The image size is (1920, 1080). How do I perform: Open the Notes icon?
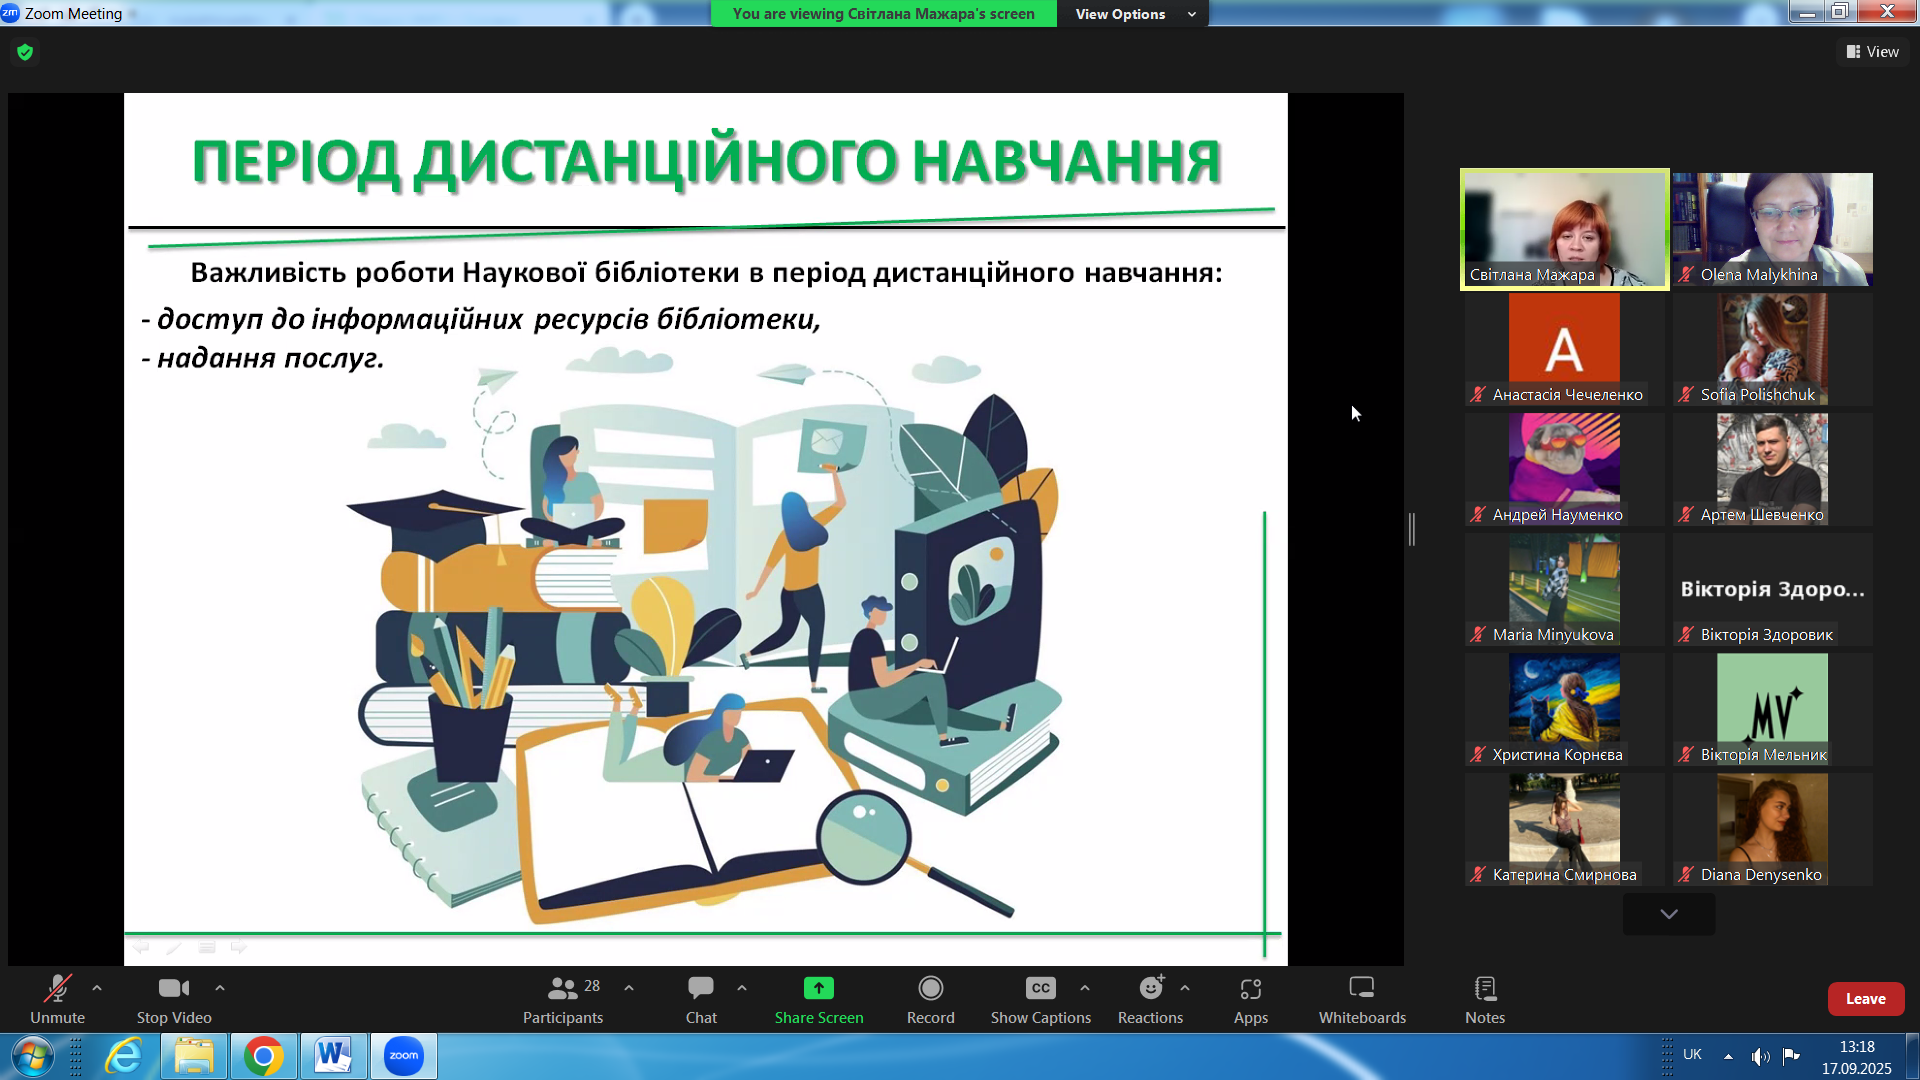tap(1484, 989)
